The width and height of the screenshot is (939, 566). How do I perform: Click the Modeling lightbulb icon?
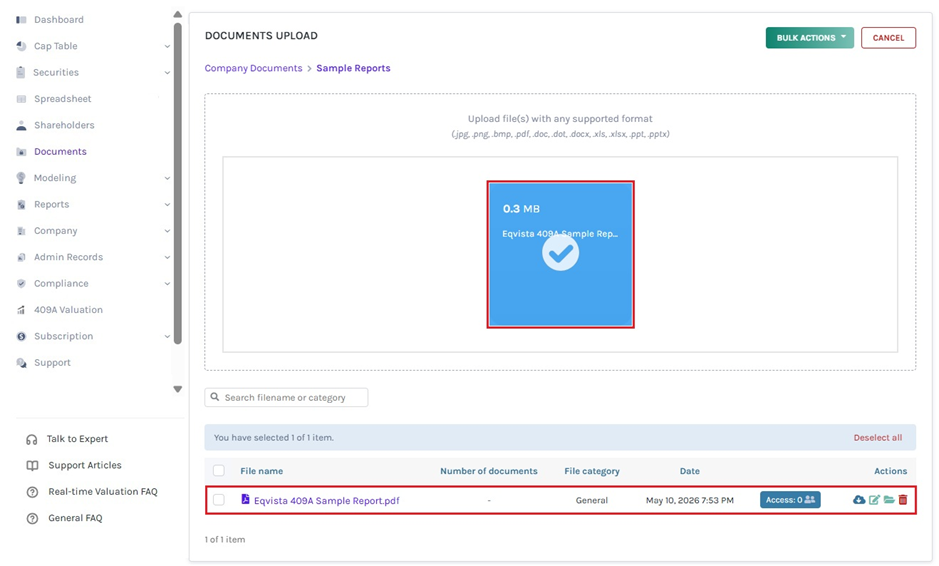pos(21,178)
